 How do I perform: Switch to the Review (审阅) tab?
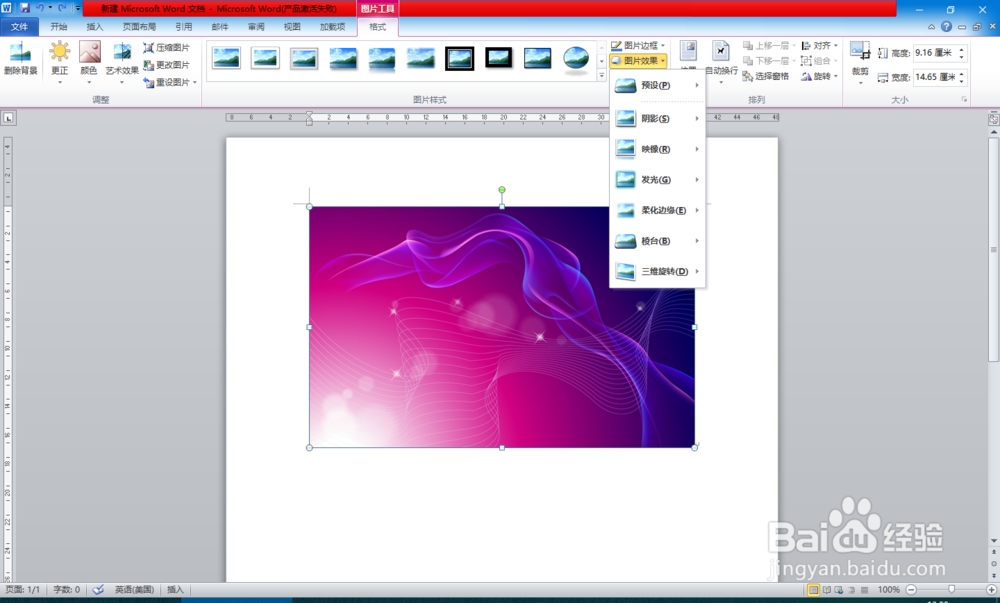click(x=256, y=27)
